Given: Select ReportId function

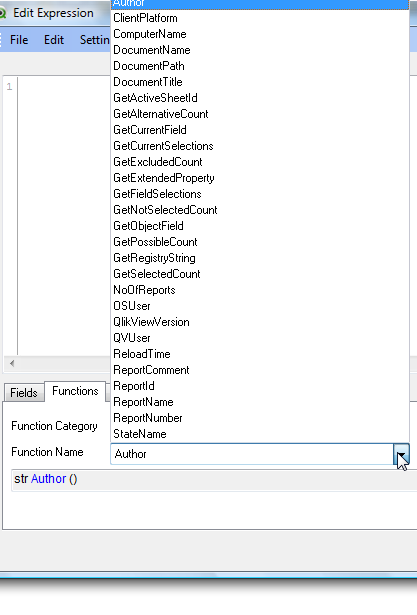Looking at the screenshot, I should (260, 386).
